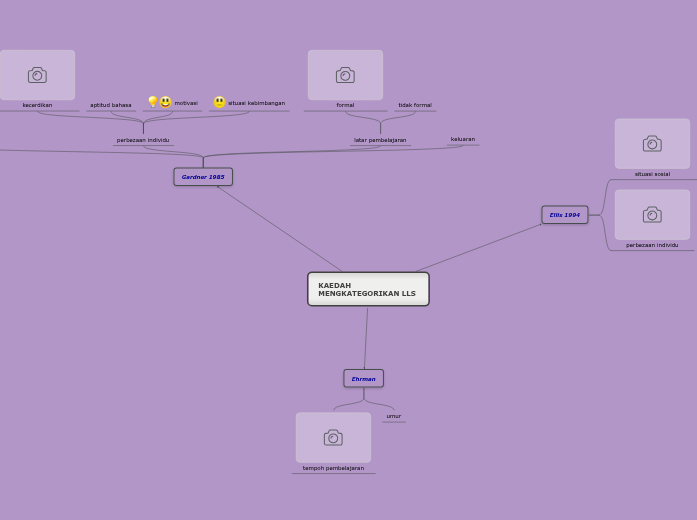Select the latar pembelajaran node
The width and height of the screenshot is (697, 520).
380,140
